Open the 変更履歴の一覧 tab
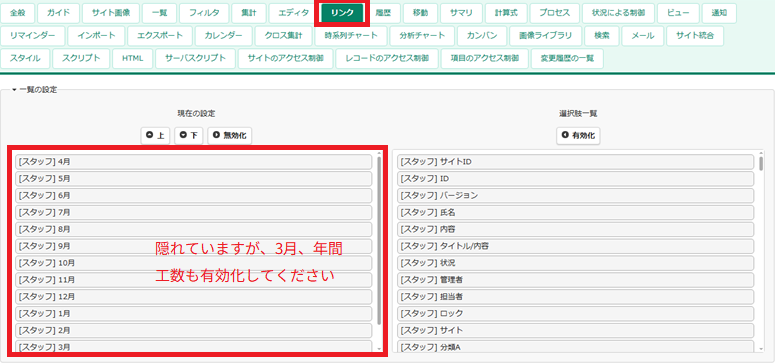 coord(567,58)
